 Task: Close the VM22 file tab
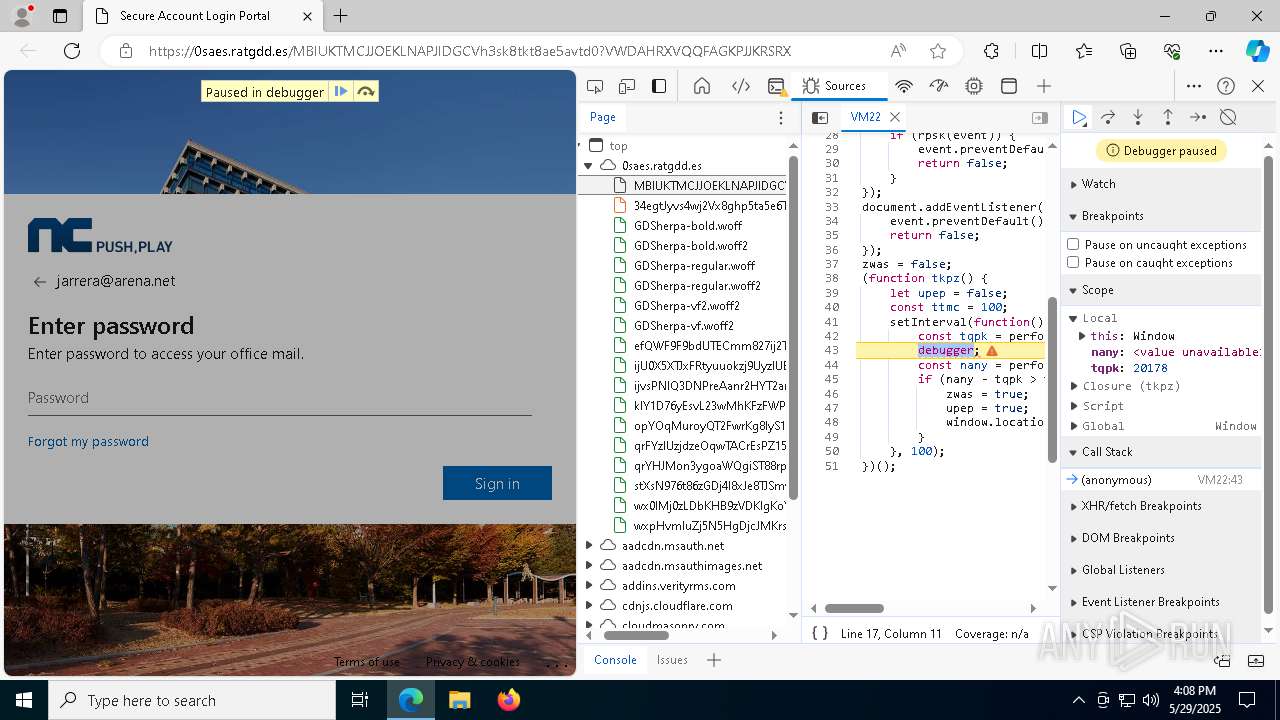[896, 118]
